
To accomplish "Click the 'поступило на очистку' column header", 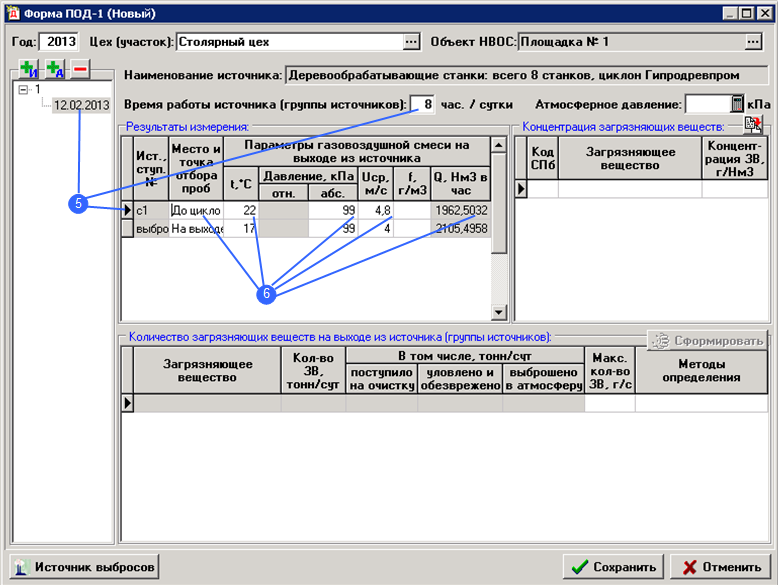I will point(382,379).
